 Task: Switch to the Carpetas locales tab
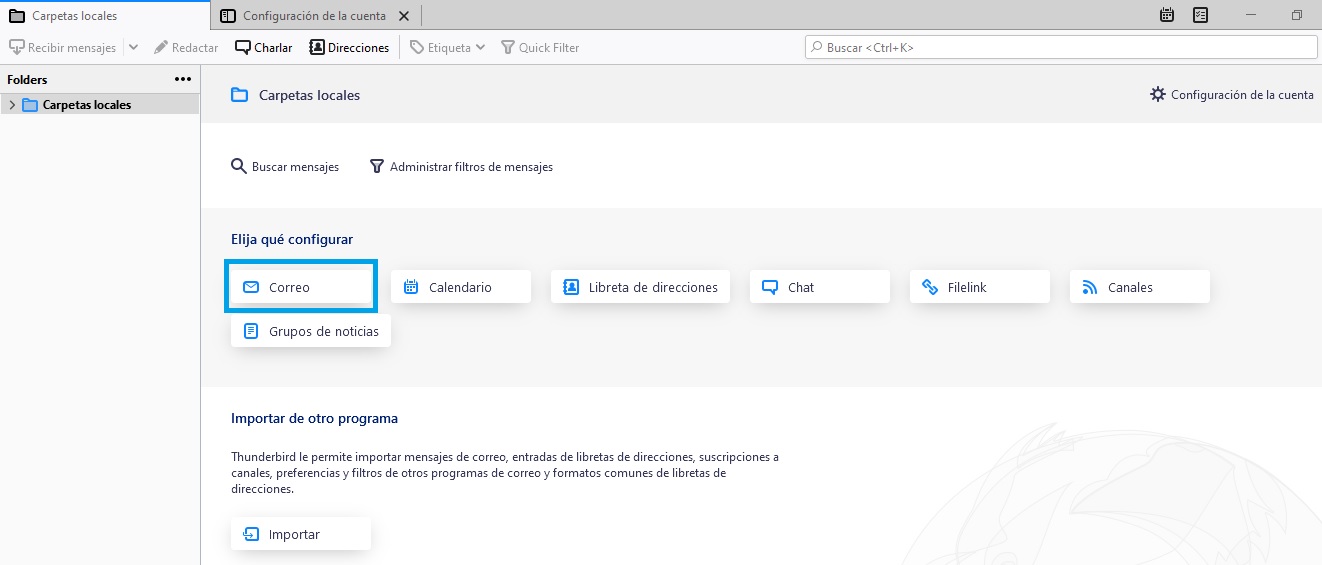tap(105, 15)
